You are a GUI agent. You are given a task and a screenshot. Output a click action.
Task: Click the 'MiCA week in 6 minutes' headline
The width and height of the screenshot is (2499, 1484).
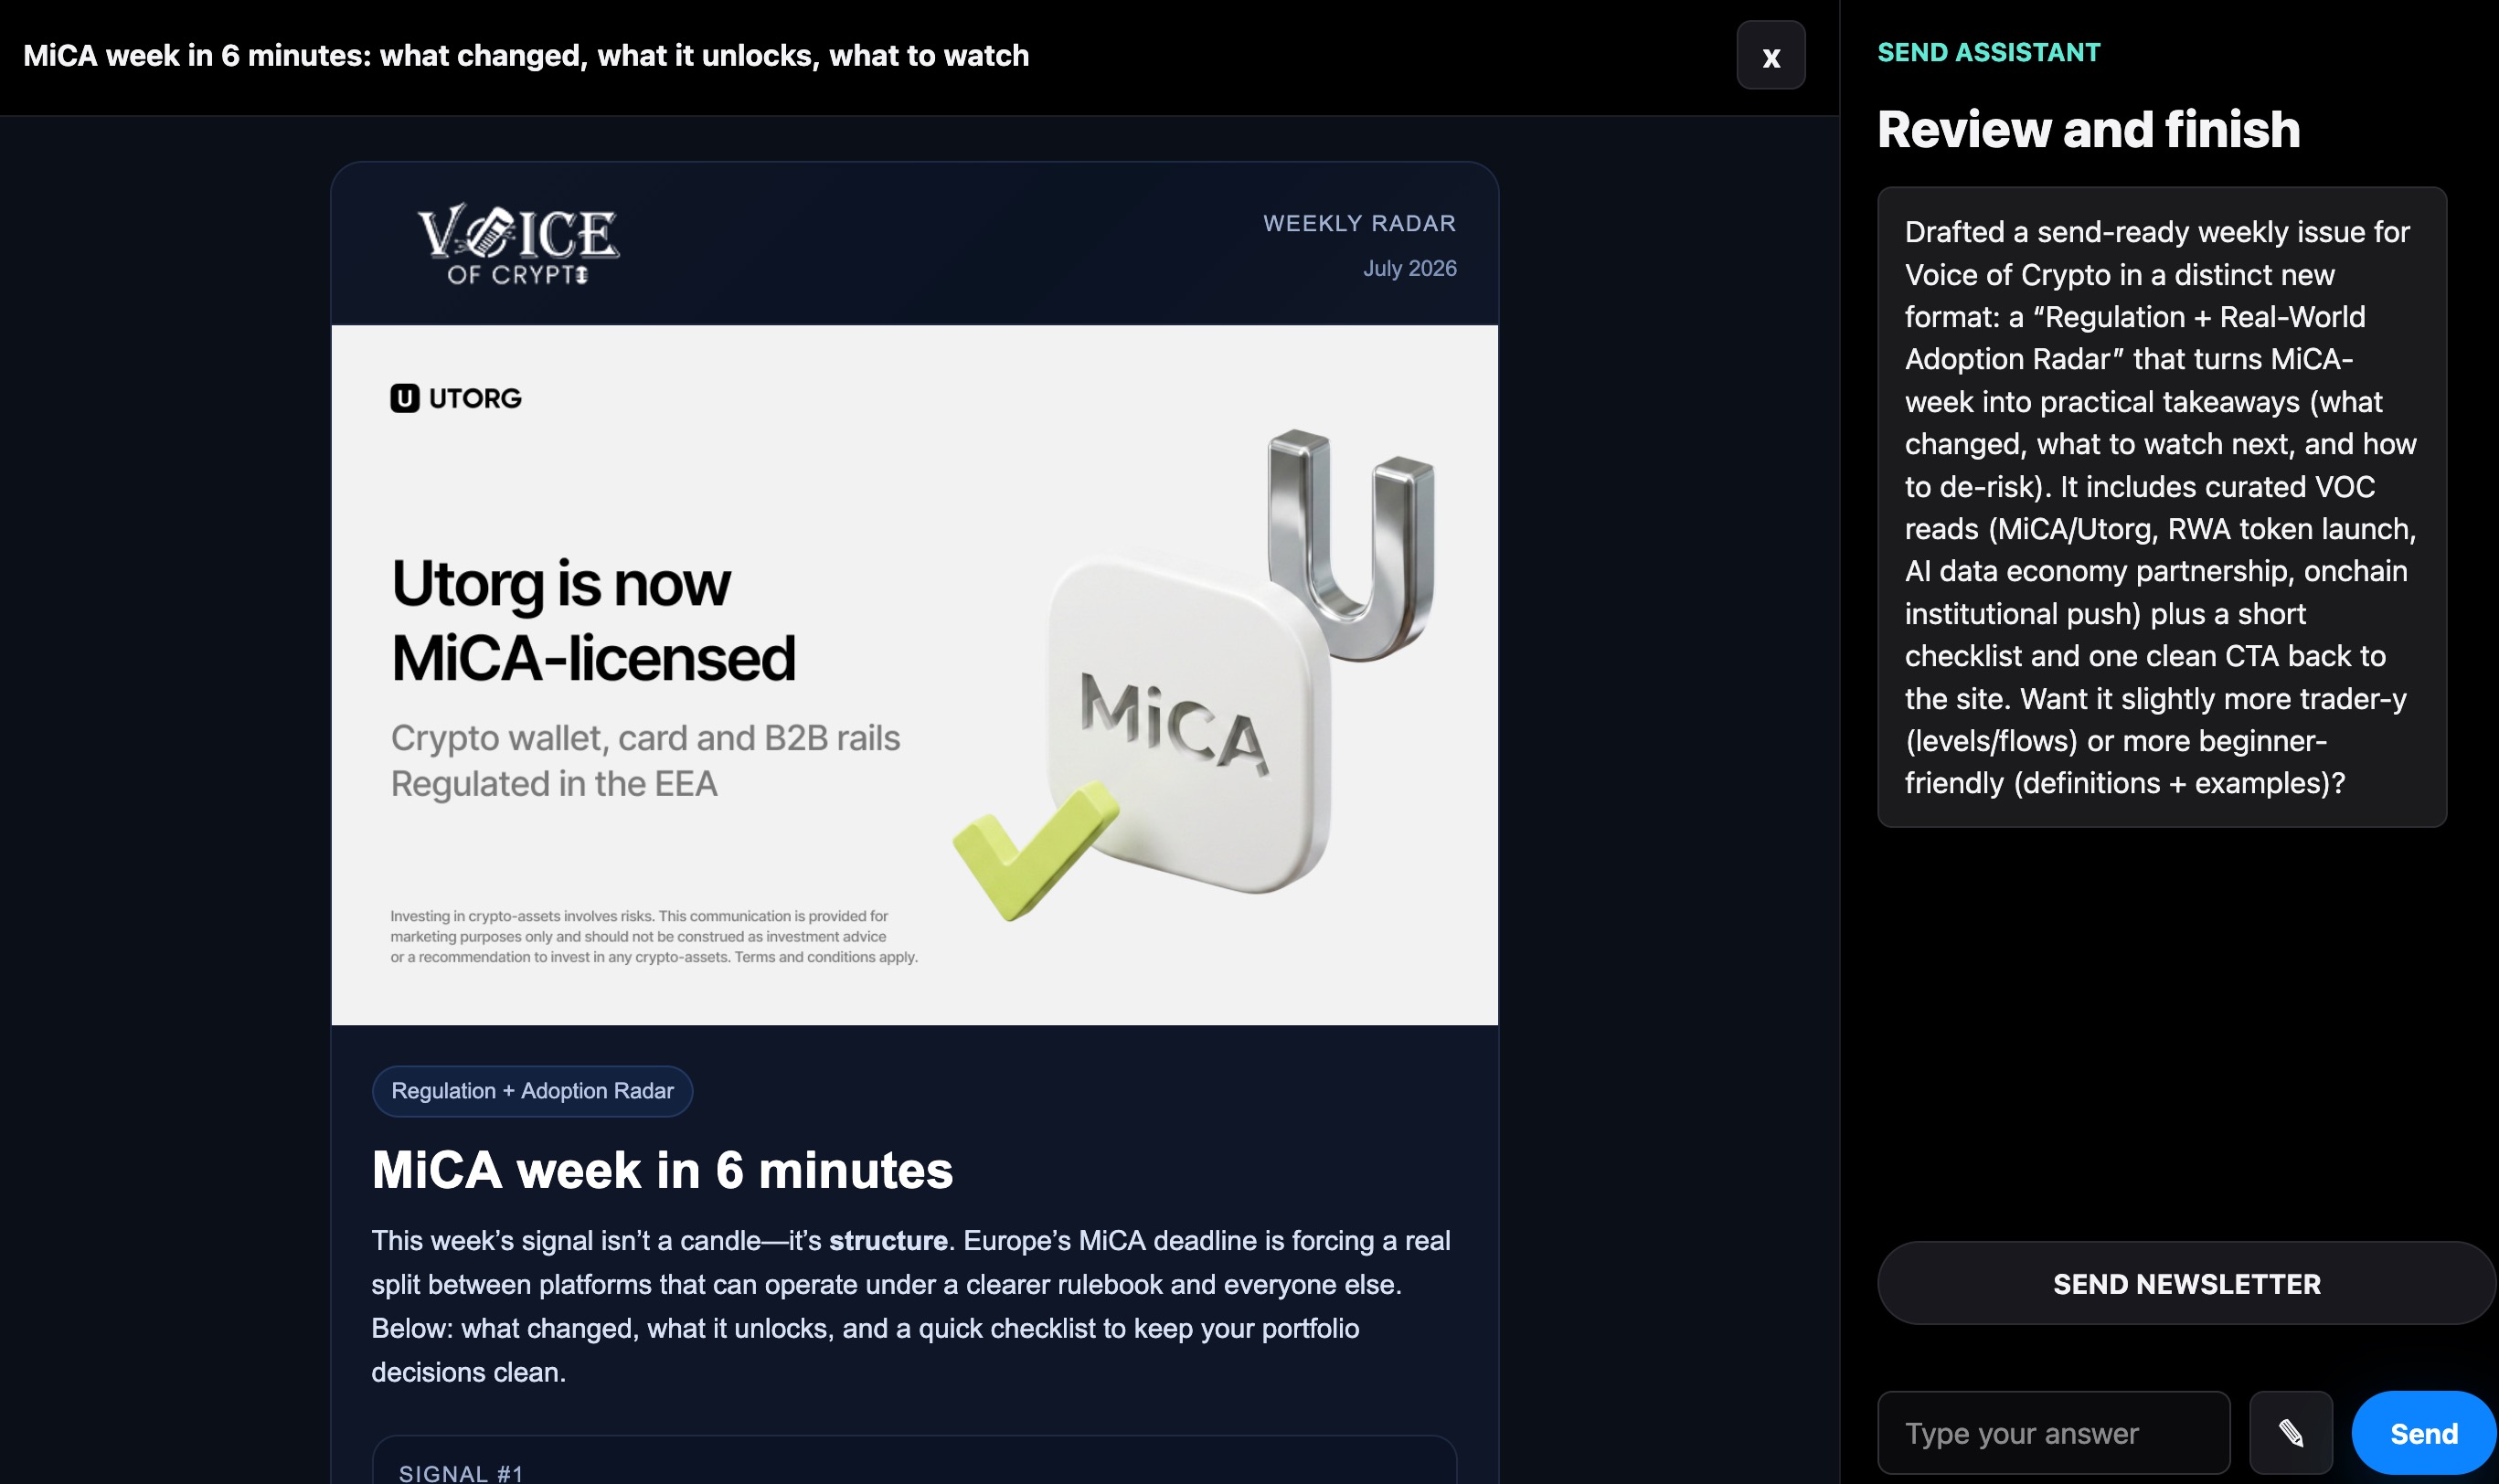click(662, 1170)
